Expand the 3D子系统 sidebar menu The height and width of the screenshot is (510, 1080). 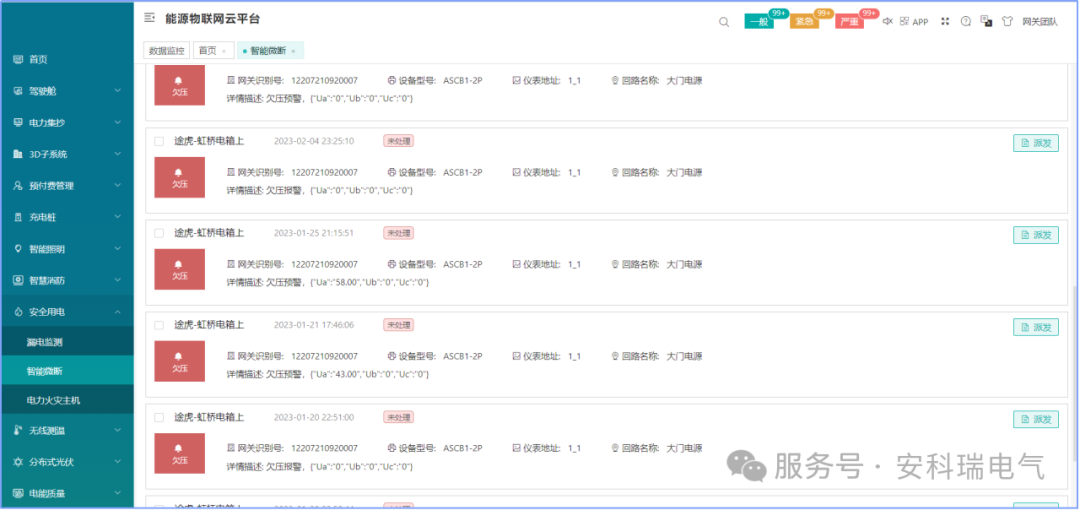[x=118, y=154]
